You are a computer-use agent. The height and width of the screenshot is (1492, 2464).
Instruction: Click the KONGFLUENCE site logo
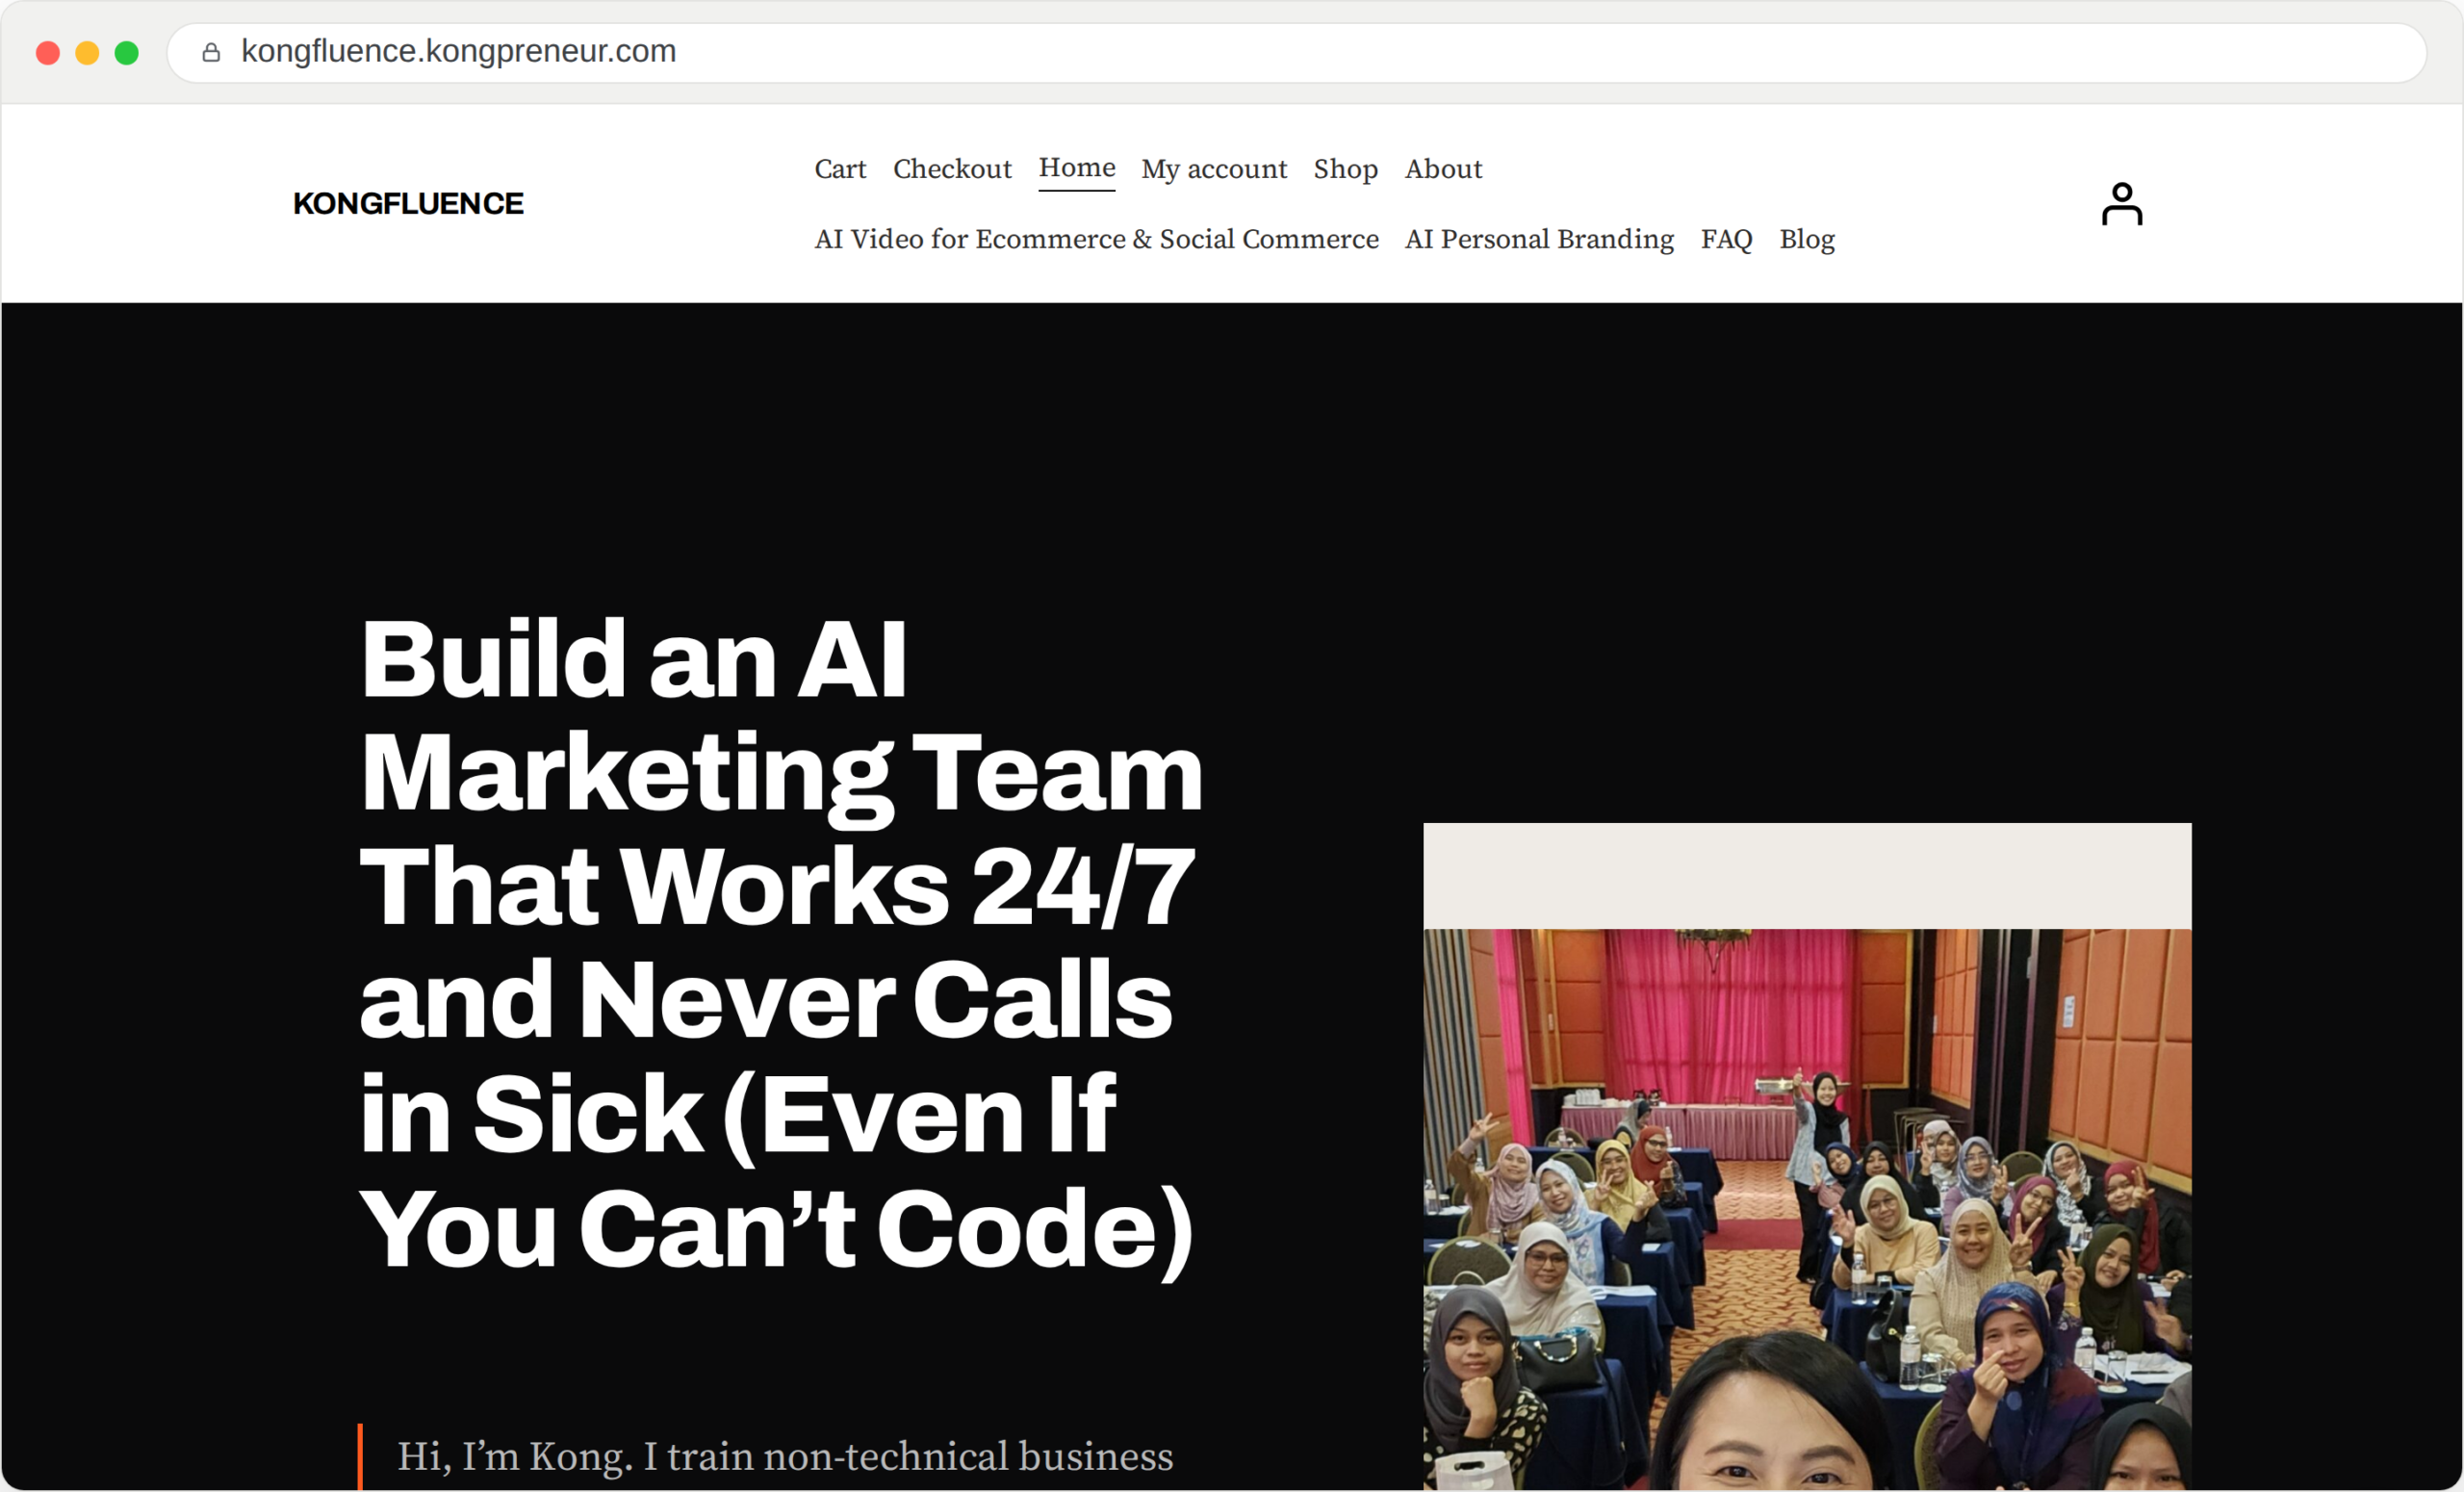click(408, 204)
